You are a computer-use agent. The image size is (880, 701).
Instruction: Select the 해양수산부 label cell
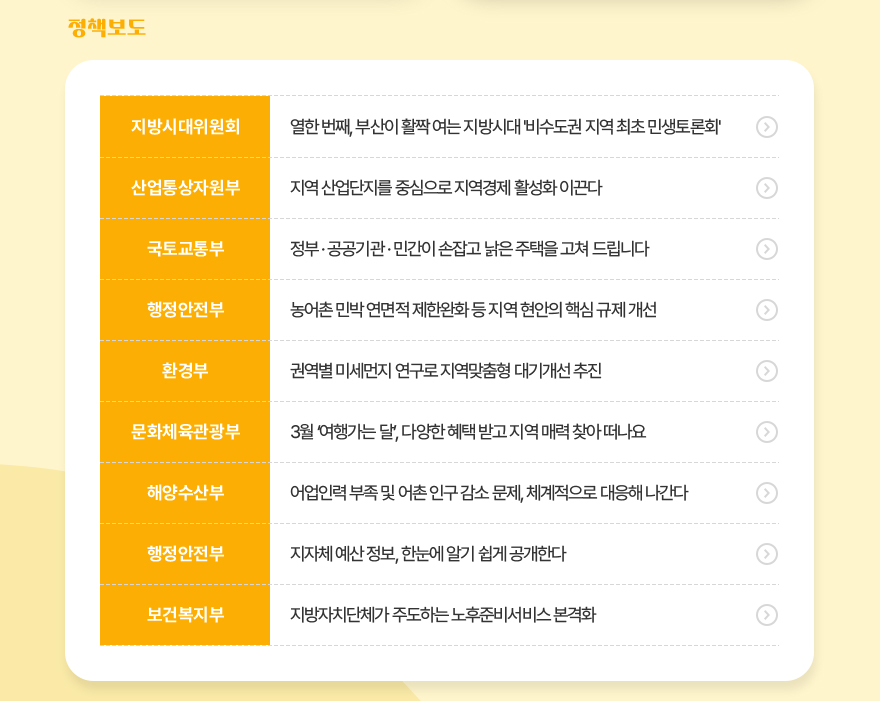click(185, 493)
